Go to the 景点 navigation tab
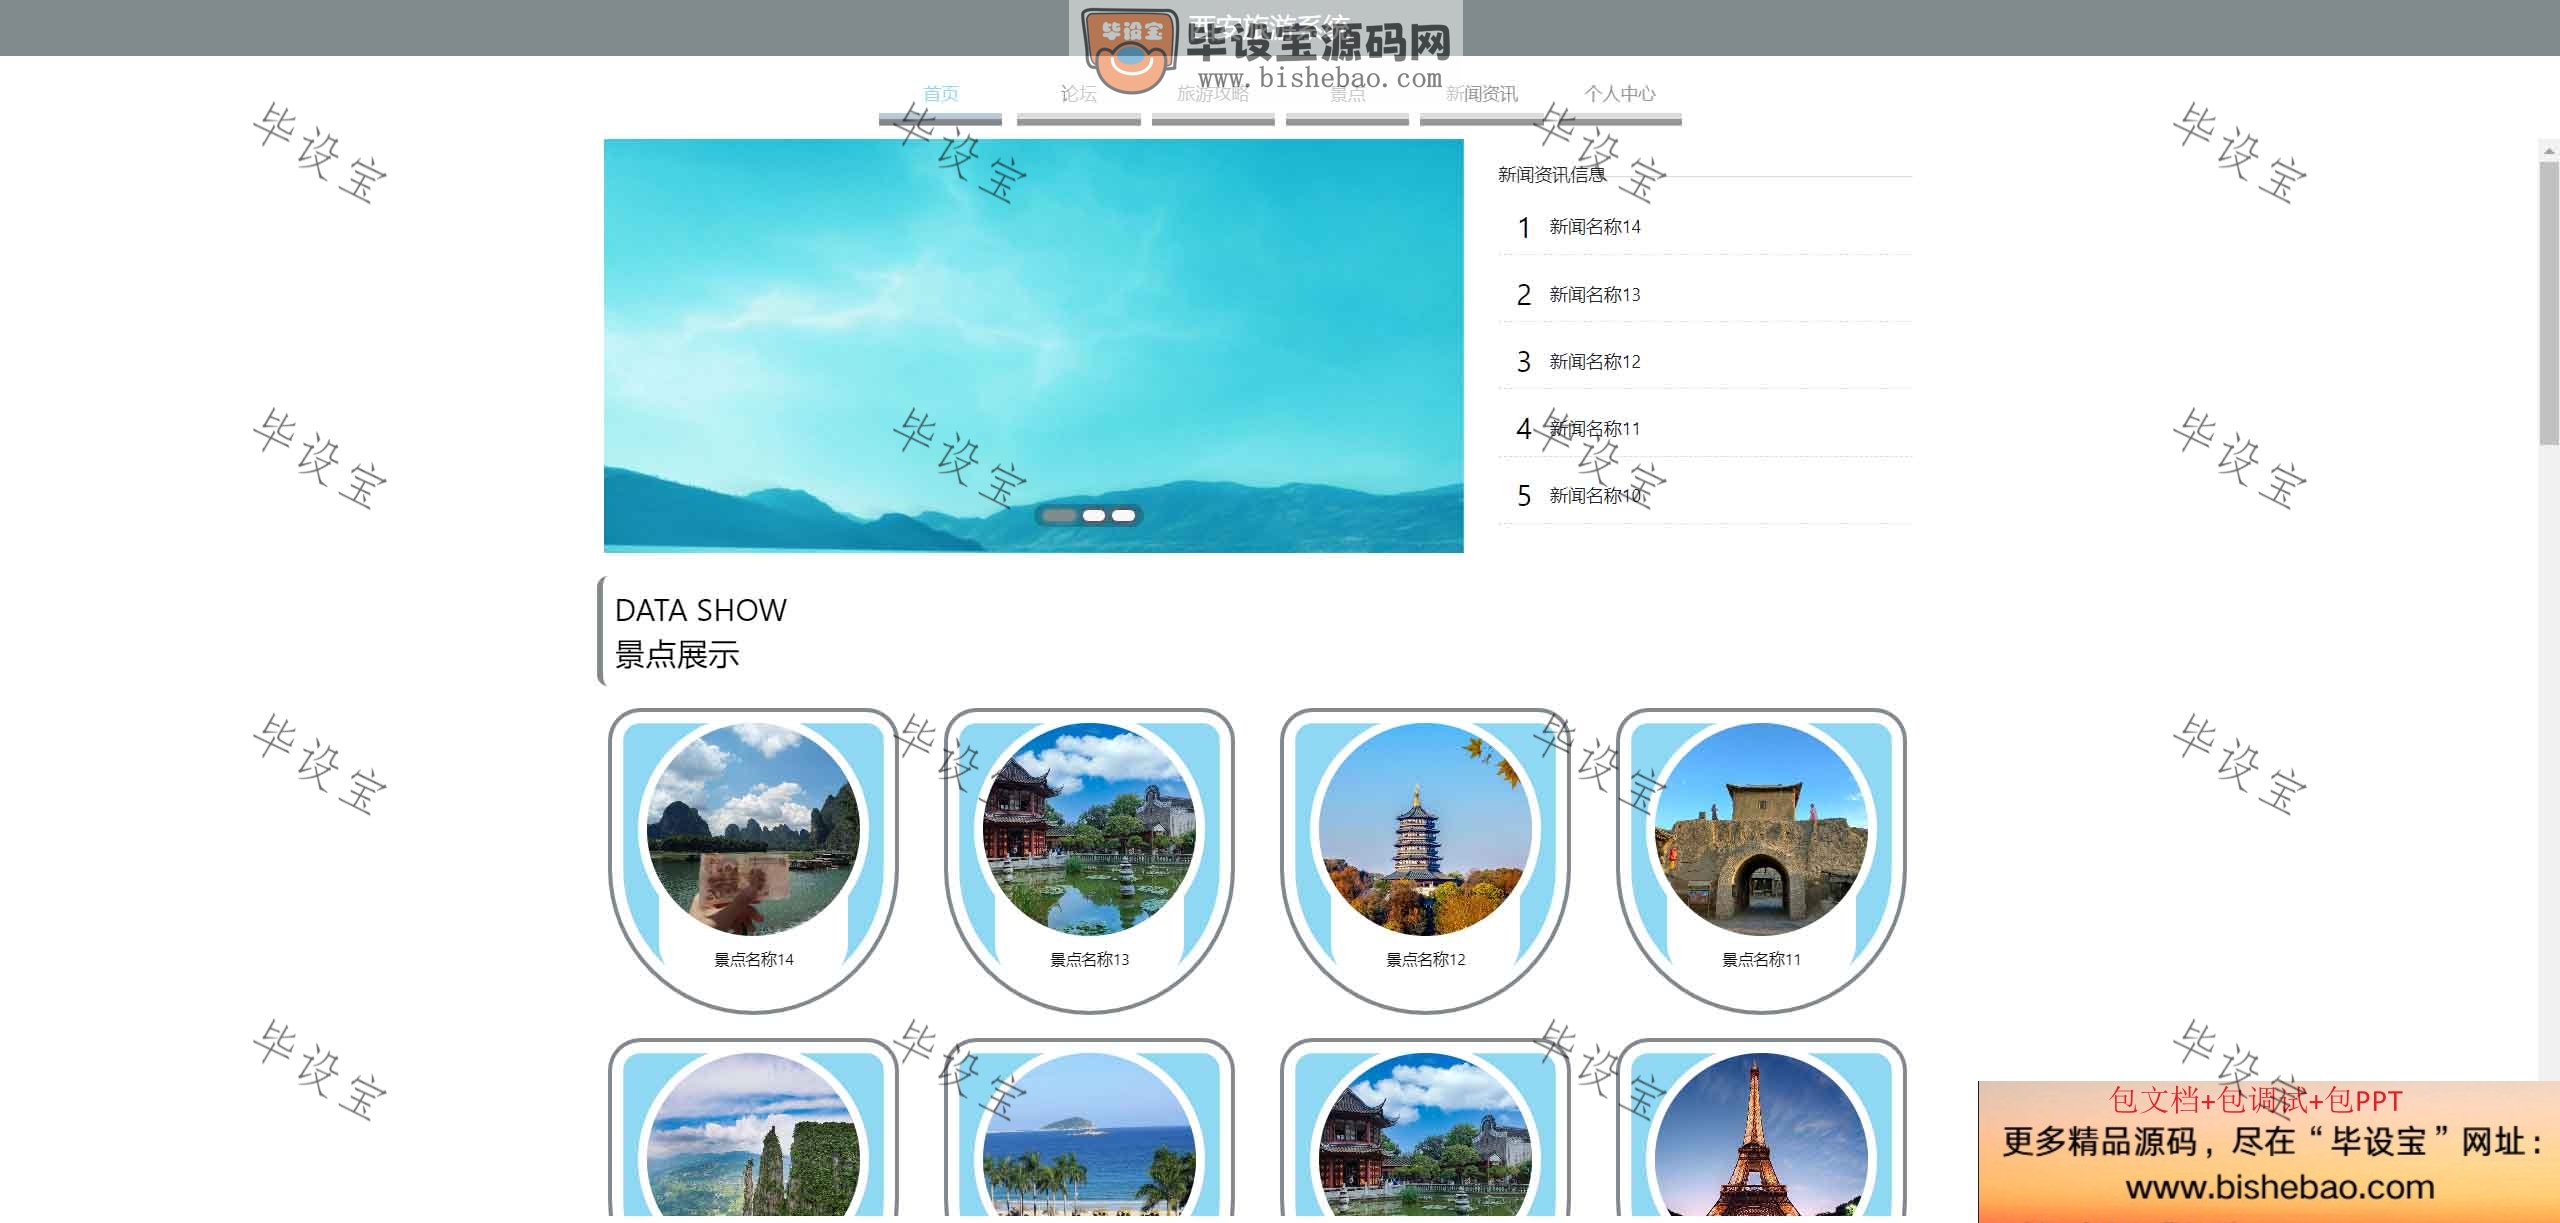The height and width of the screenshot is (1223, 2560). 1347,95
